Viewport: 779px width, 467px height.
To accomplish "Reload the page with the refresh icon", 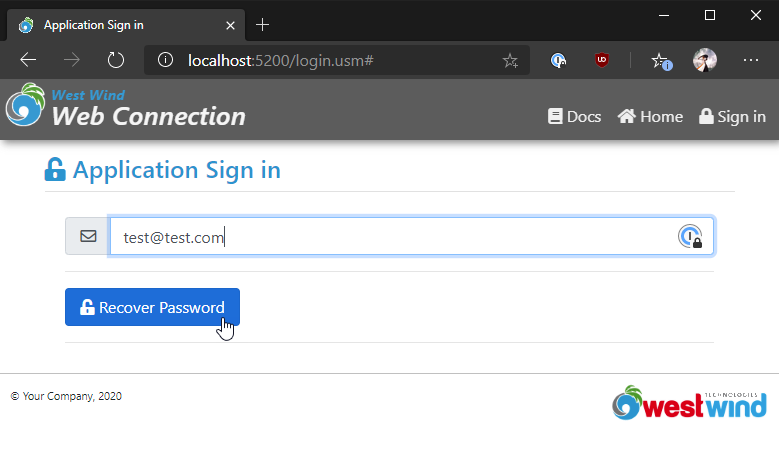I will 116,60.
